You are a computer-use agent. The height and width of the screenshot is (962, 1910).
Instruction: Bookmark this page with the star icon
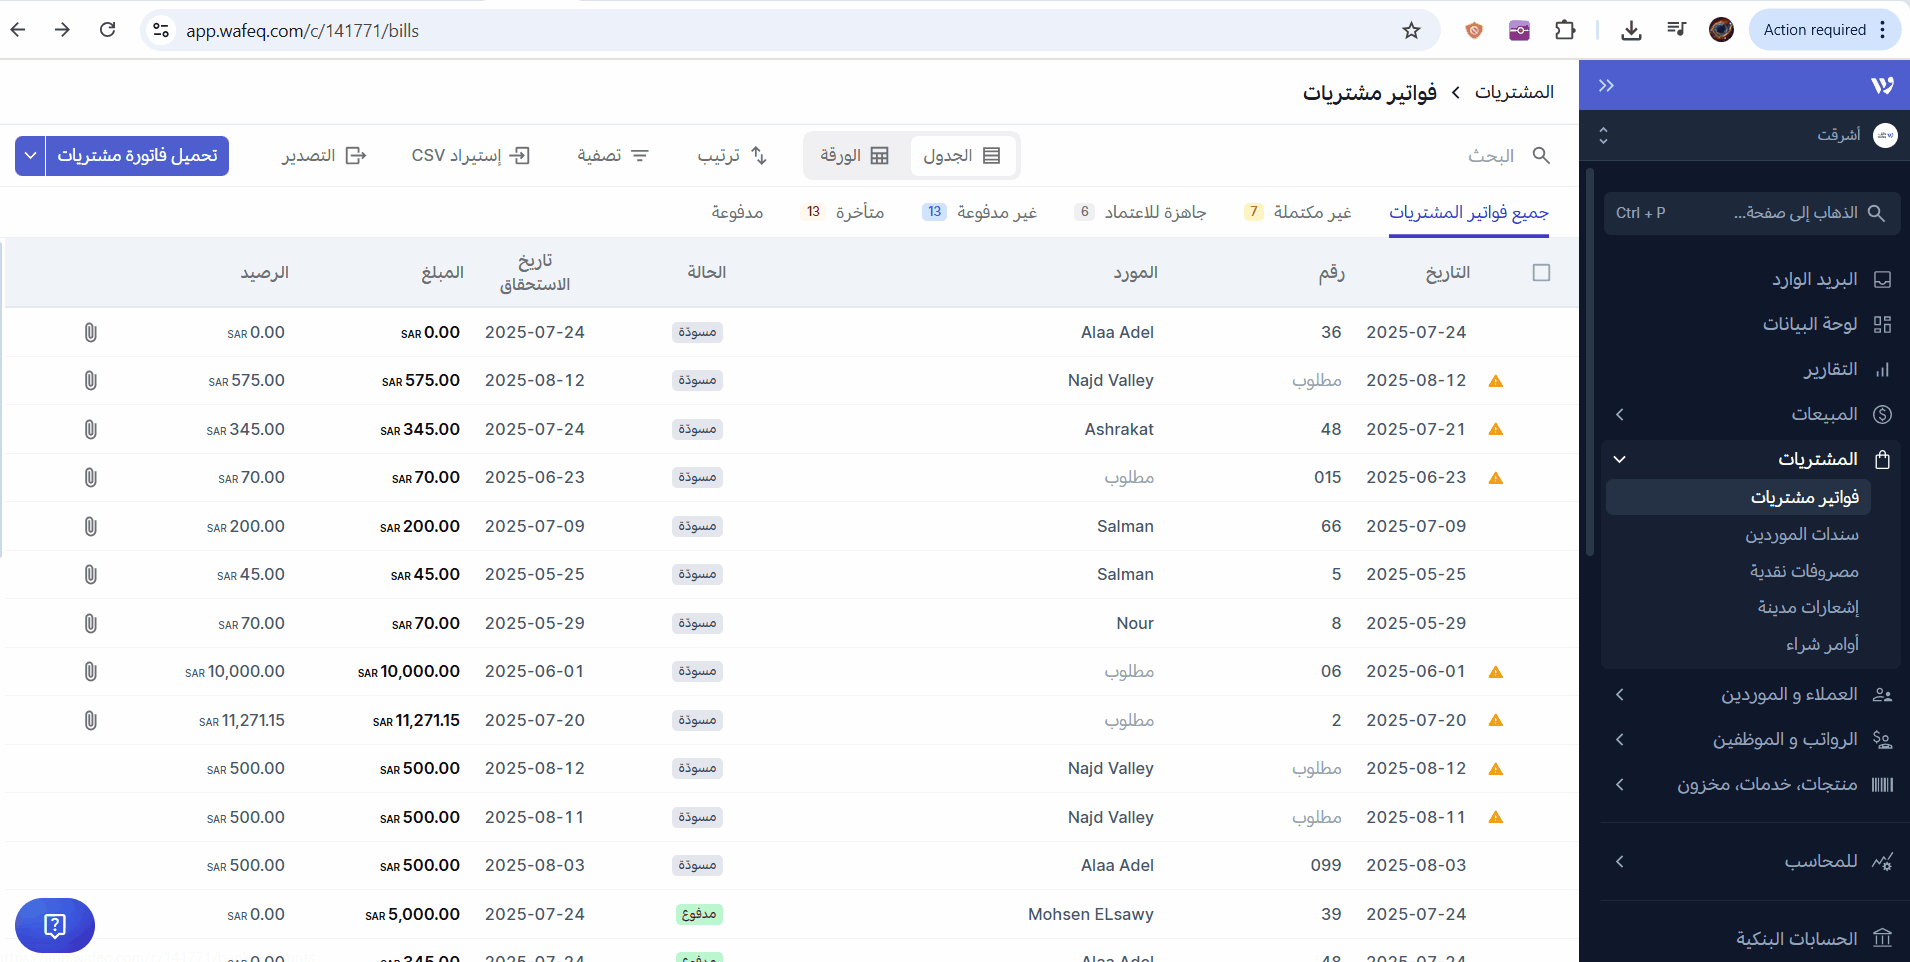1411,30
